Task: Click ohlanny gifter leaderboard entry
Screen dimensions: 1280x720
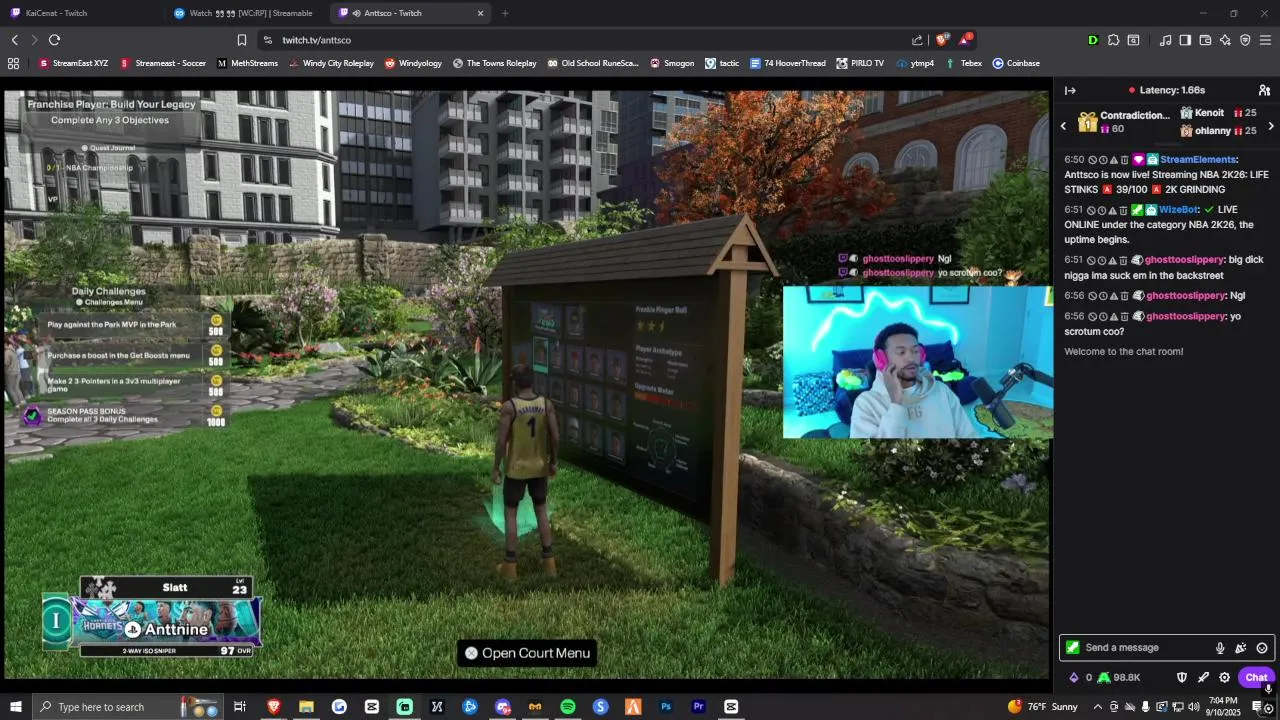Action: coord(1218,131)
